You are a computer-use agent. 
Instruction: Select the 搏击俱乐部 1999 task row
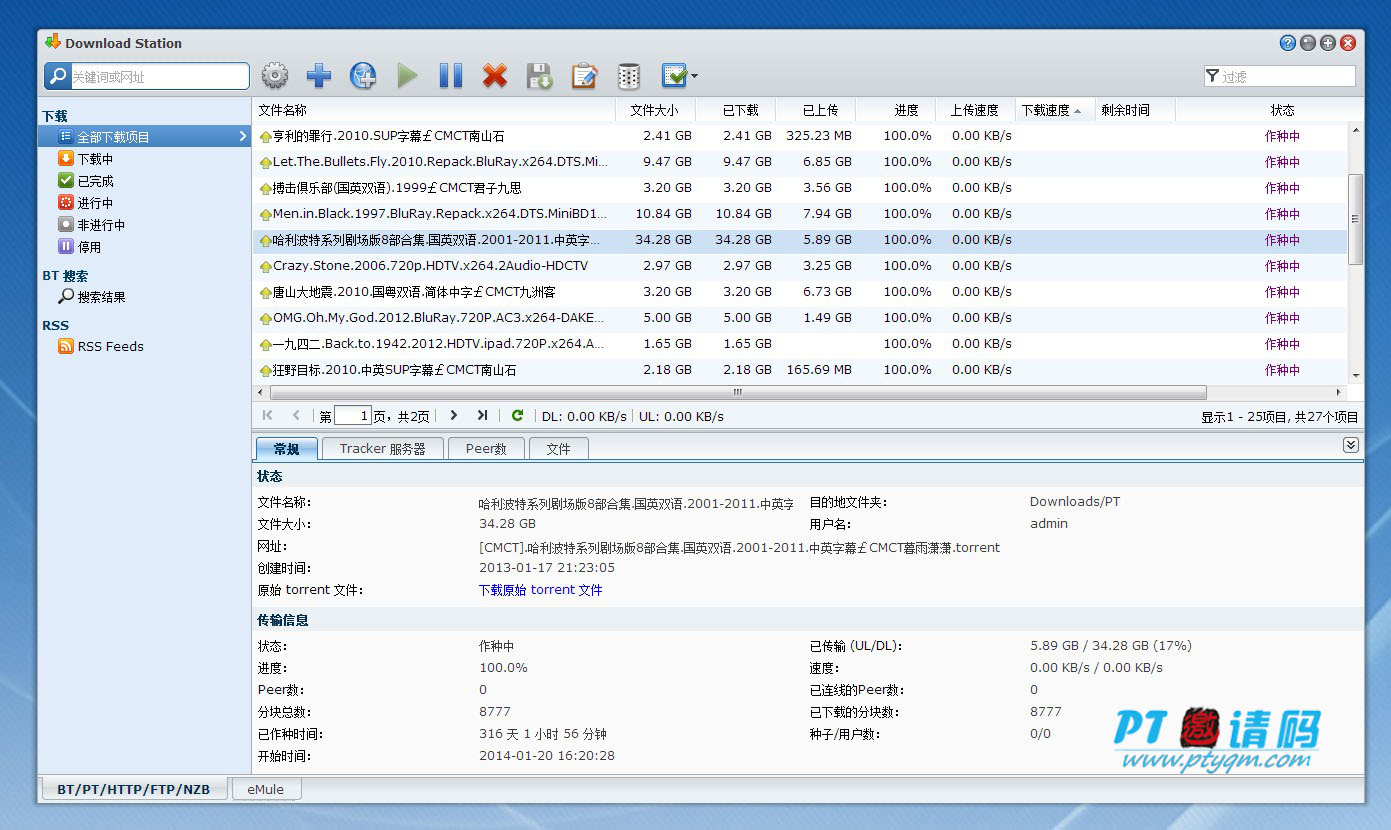click(800, 188)
